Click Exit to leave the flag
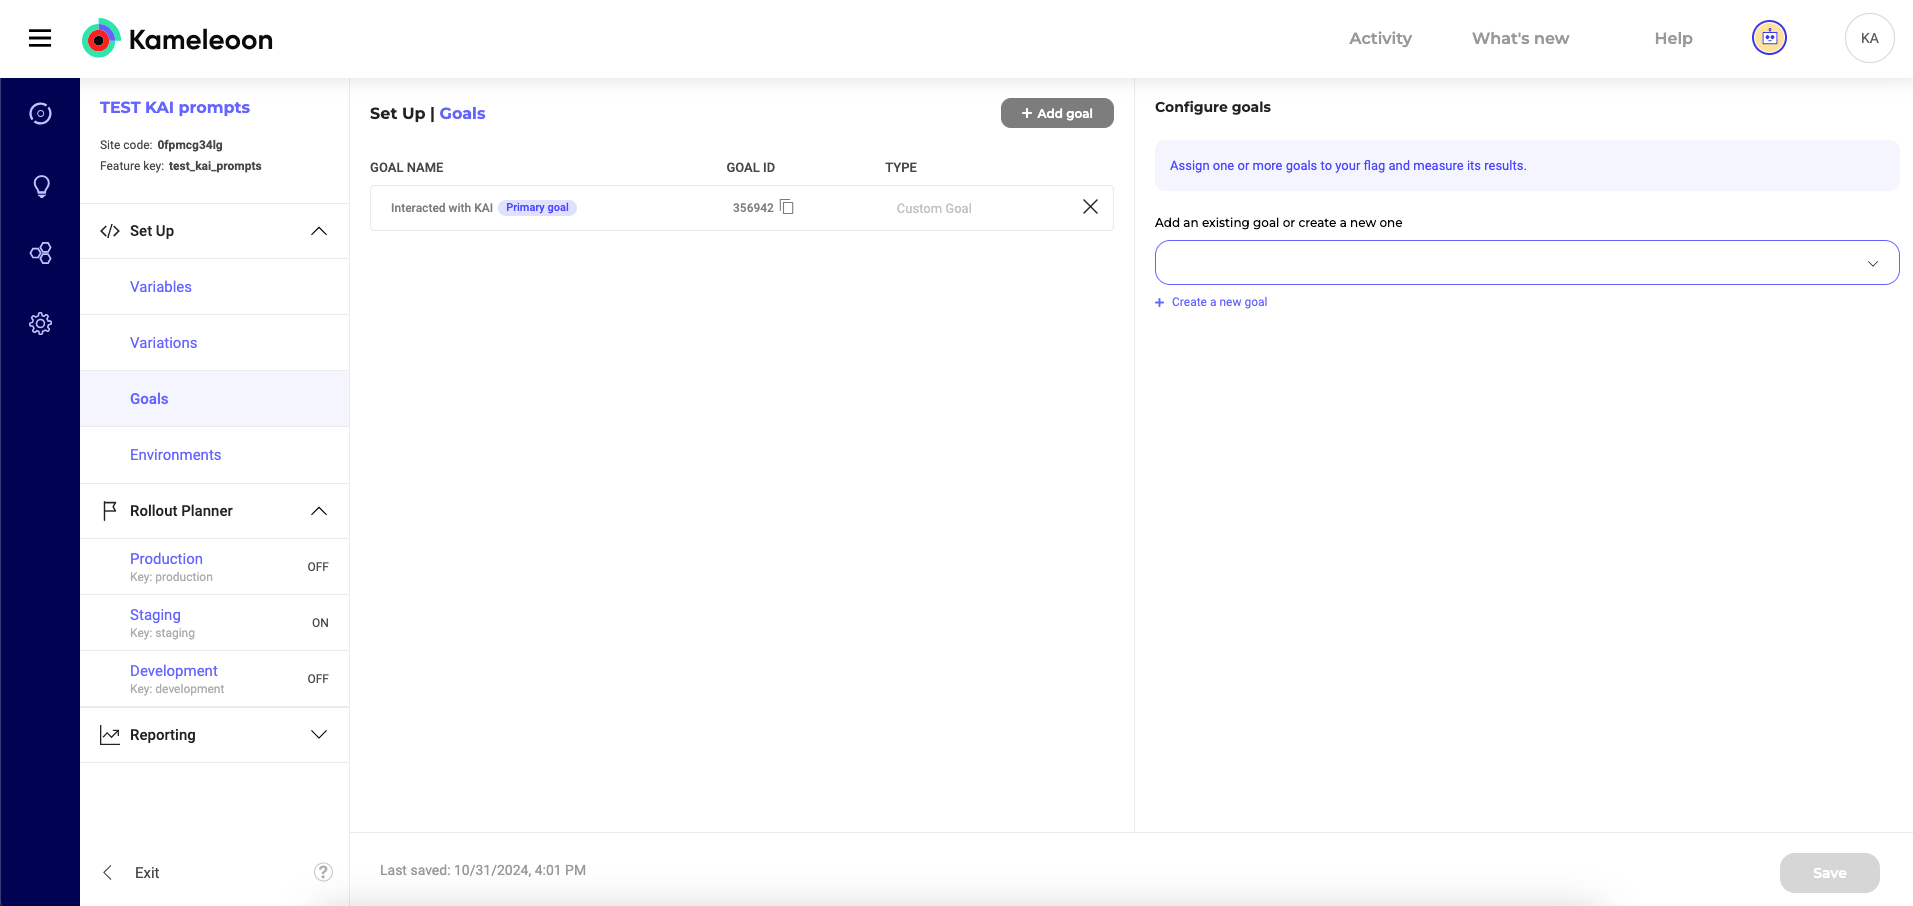This screenshot has width=1913, height=906. pyautogui.click(x=147, y=873)
